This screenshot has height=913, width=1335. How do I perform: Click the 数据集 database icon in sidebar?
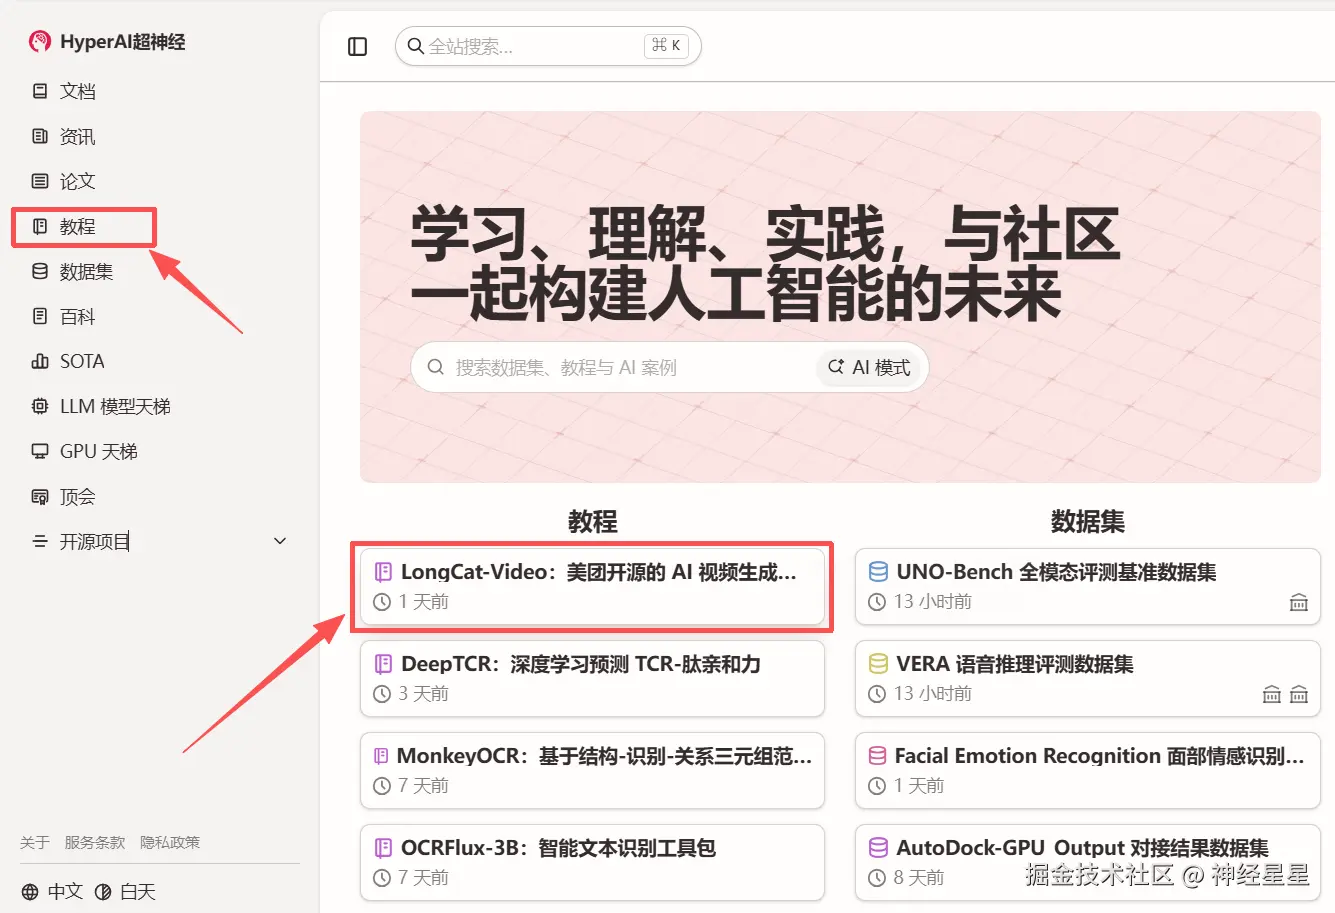[40, 271]
